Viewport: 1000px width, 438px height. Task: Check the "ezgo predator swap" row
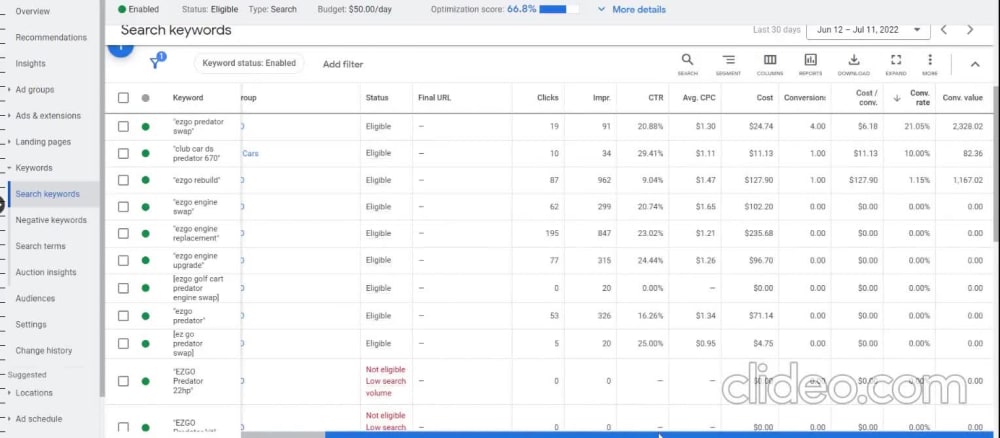[x=123, y=126]
